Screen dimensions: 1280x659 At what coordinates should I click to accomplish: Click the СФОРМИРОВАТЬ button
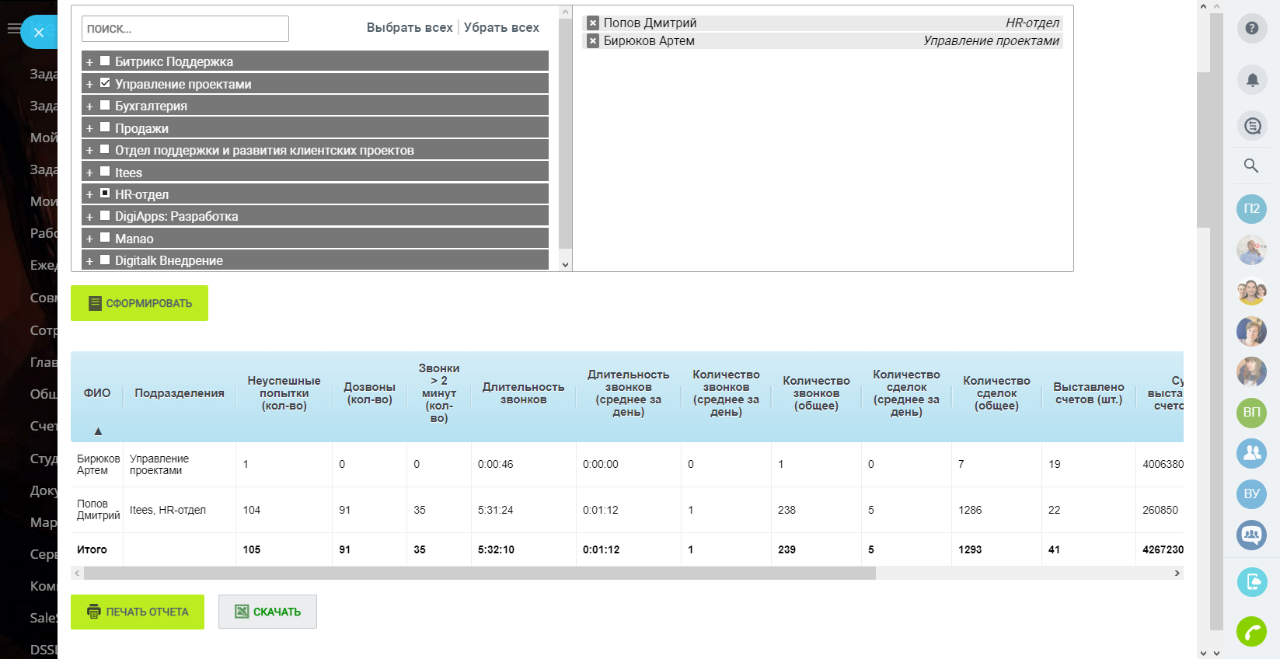point(139,303)
